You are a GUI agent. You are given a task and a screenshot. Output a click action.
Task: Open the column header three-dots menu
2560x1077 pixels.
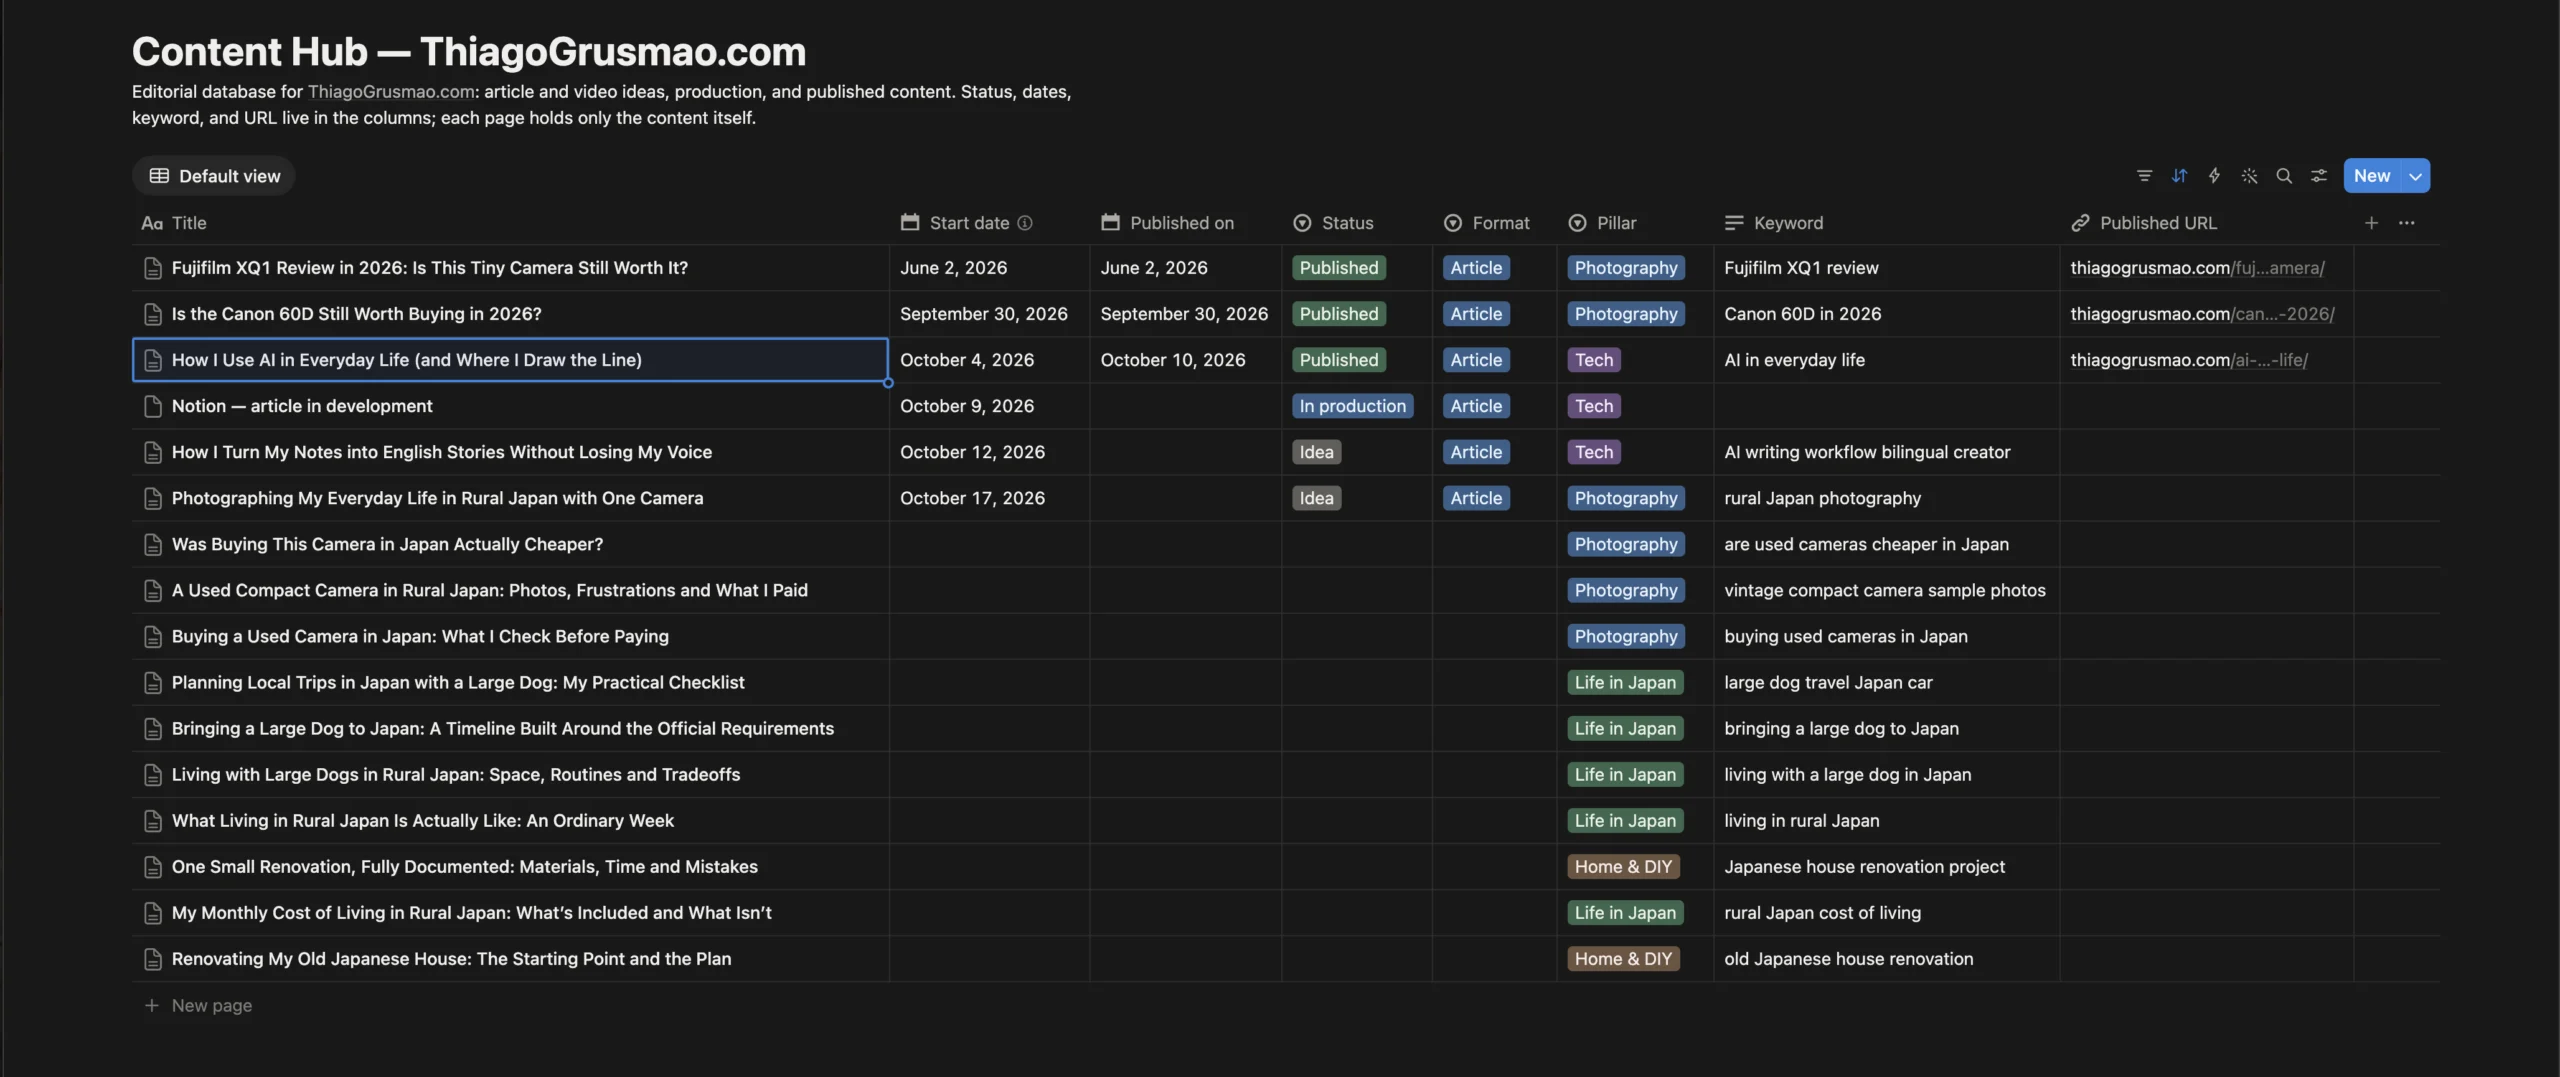point(2407,223)
